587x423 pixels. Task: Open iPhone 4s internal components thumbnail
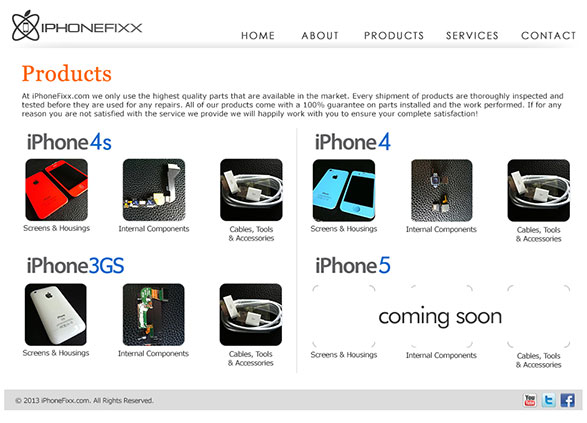(154, 190)
